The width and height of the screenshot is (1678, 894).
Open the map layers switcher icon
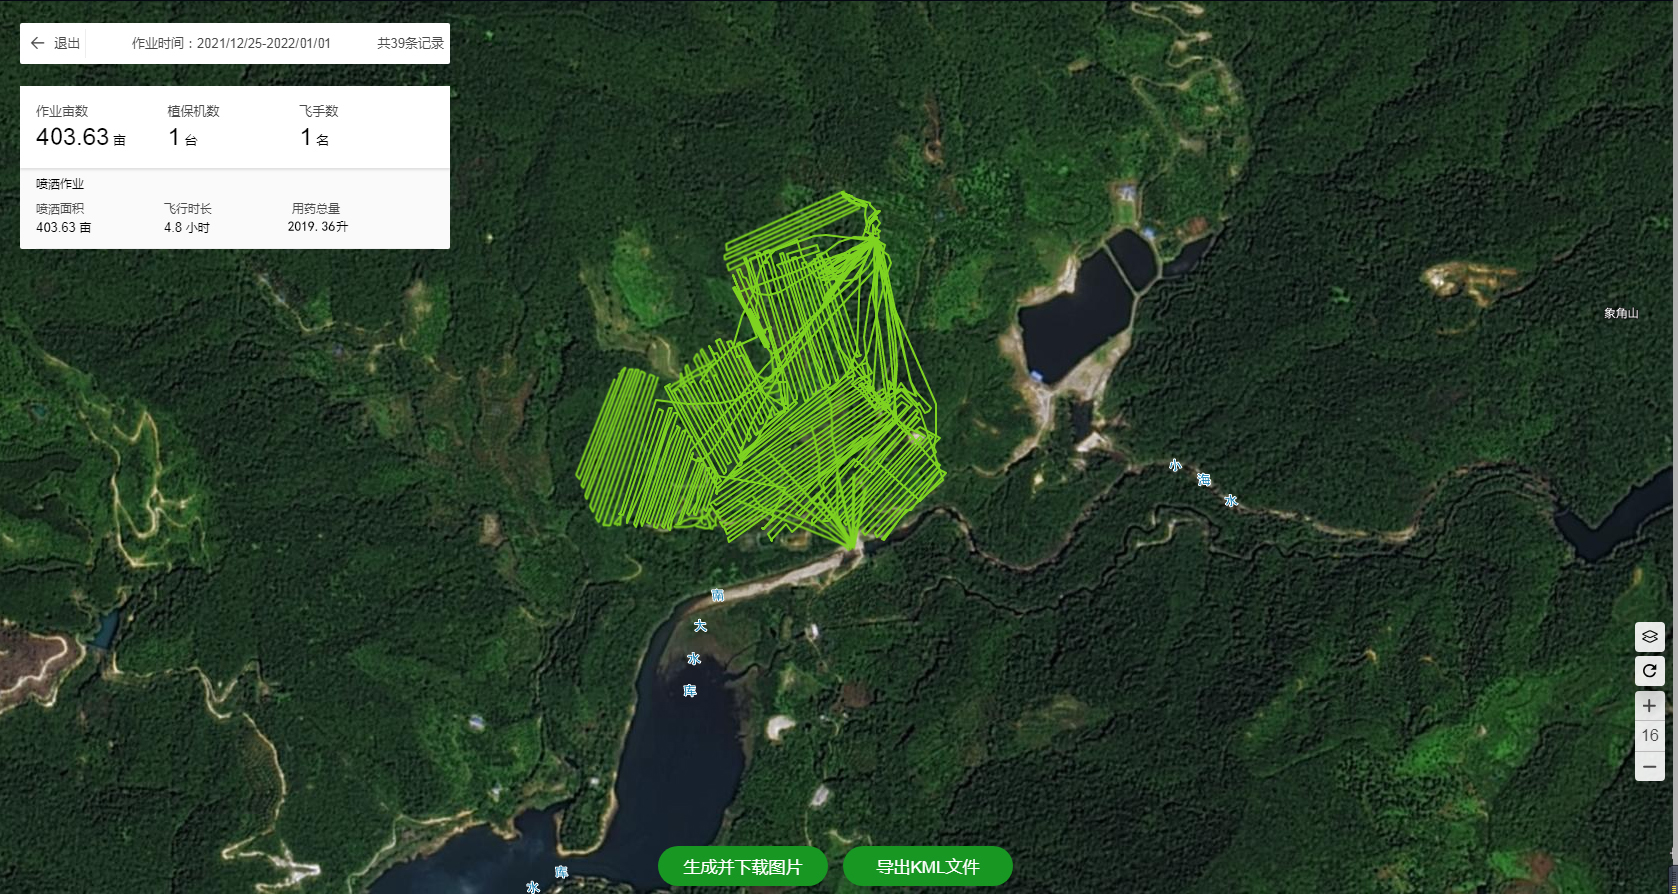tap(1650, 637)
